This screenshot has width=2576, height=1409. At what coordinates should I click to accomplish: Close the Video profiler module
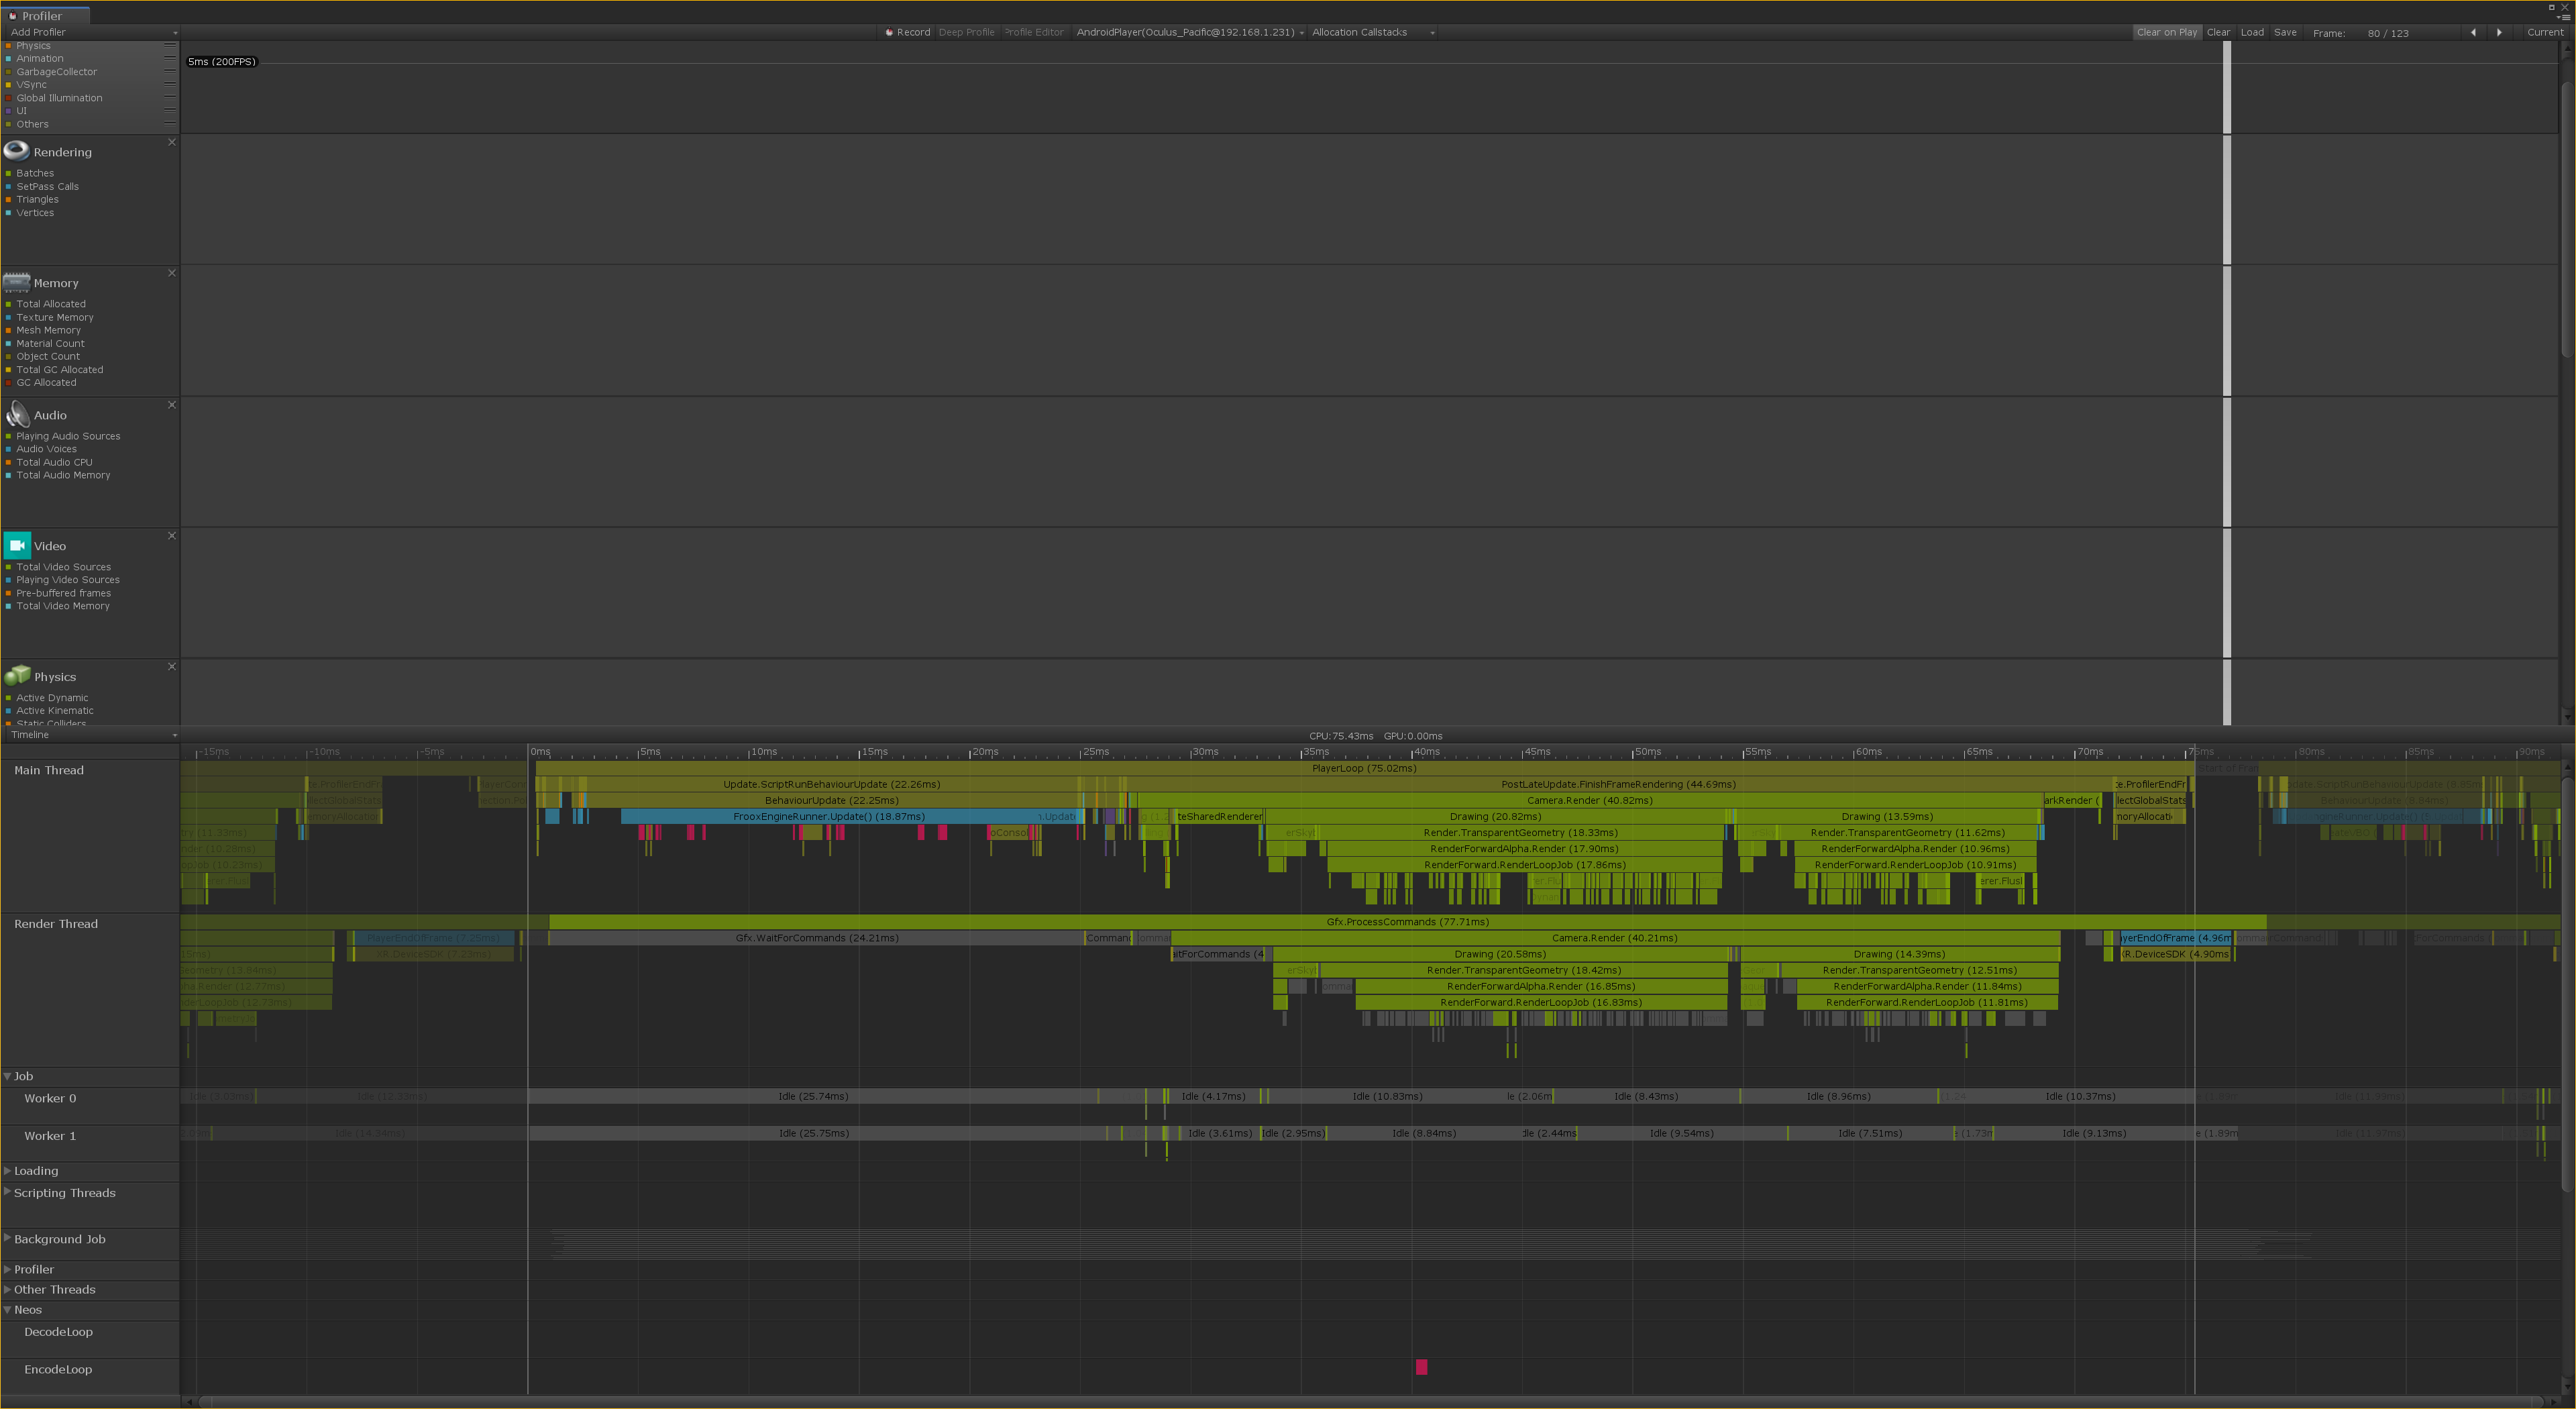pos(172,536)
